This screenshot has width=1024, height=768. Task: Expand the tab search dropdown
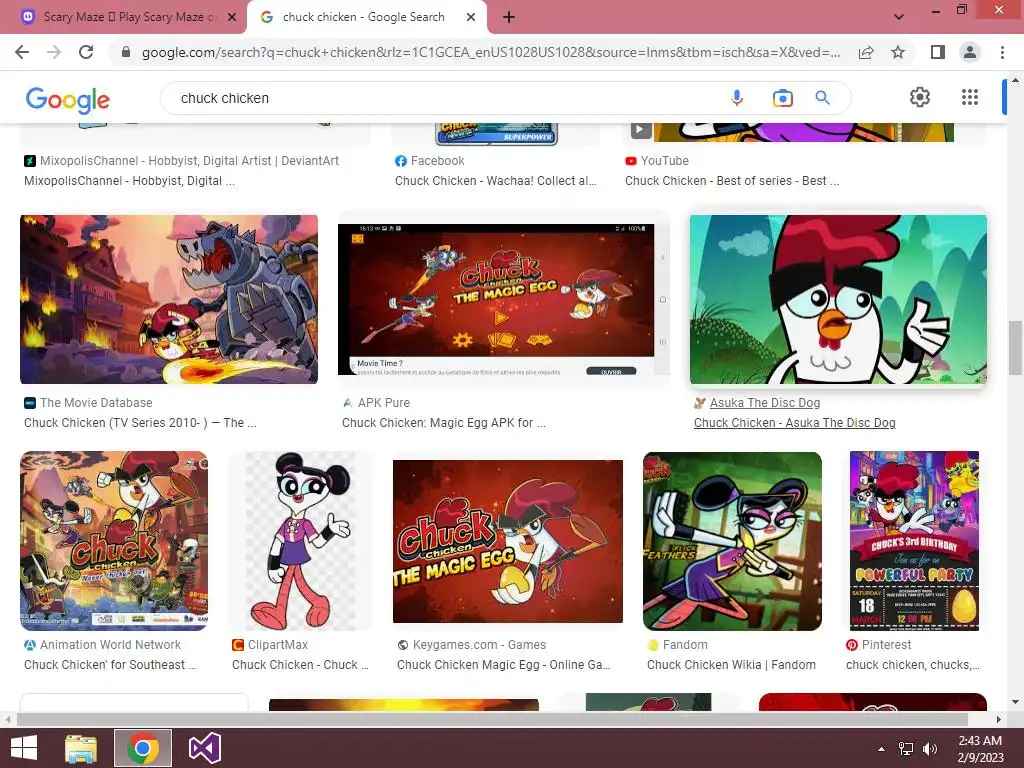[899, 17]
